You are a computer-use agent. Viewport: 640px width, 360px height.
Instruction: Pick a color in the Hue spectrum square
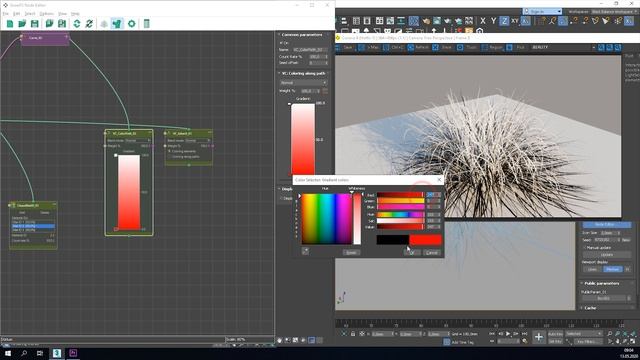coord(327,219)
